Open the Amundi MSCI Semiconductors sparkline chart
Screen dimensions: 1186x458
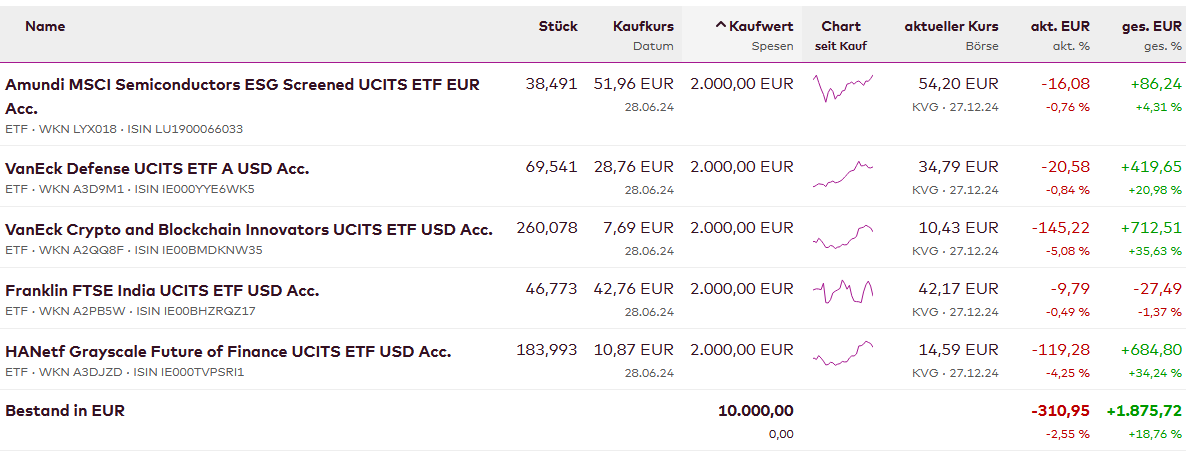click(842, 89)
